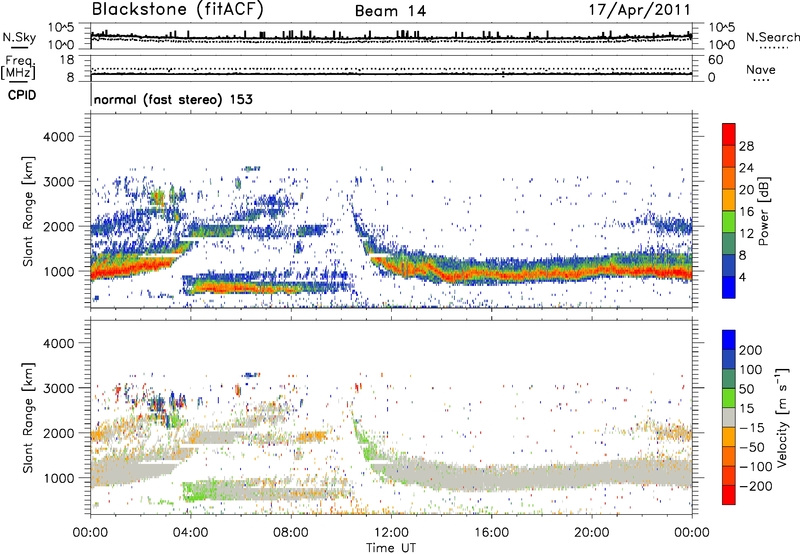Click the "N.Search" legend label

pyautogui.click(x=772, y=37)
